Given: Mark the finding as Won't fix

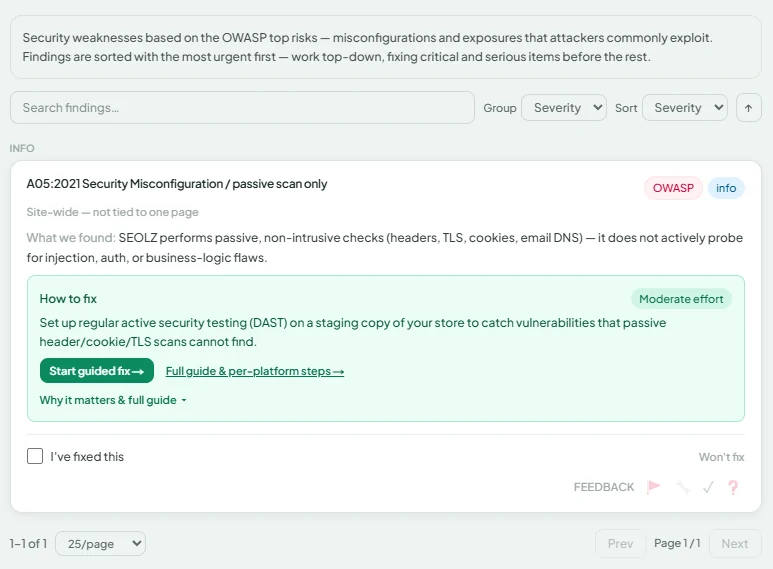Looking at the screenshot, I should pyautogui.click(x=721, y=457).
